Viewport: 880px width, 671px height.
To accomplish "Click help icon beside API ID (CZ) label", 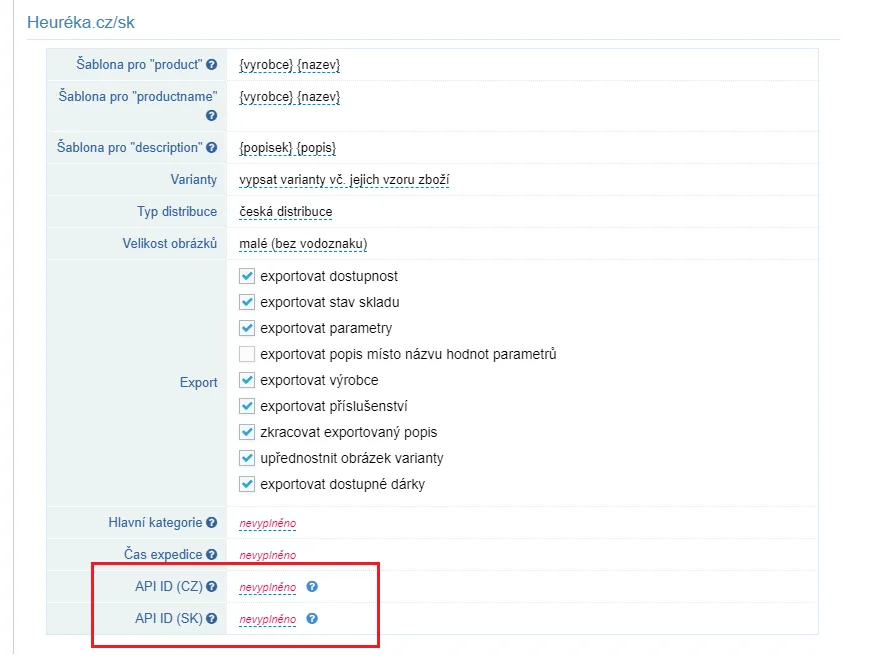I will (x=211, y=586).
